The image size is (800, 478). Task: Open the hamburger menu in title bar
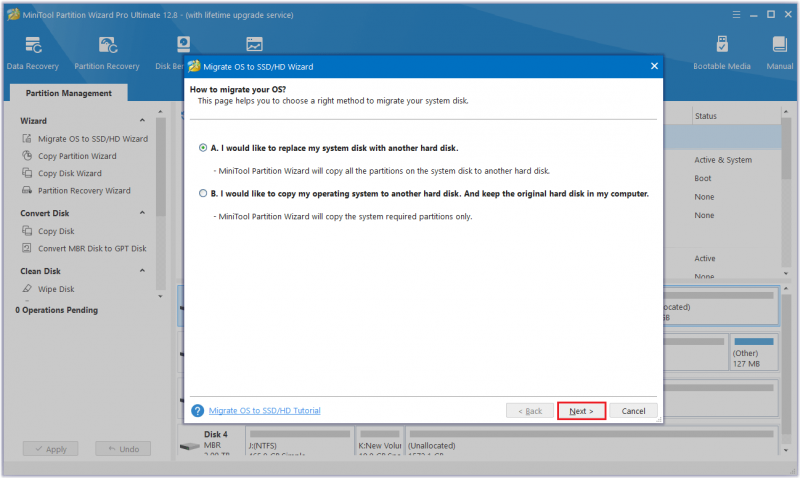point(736,15)
